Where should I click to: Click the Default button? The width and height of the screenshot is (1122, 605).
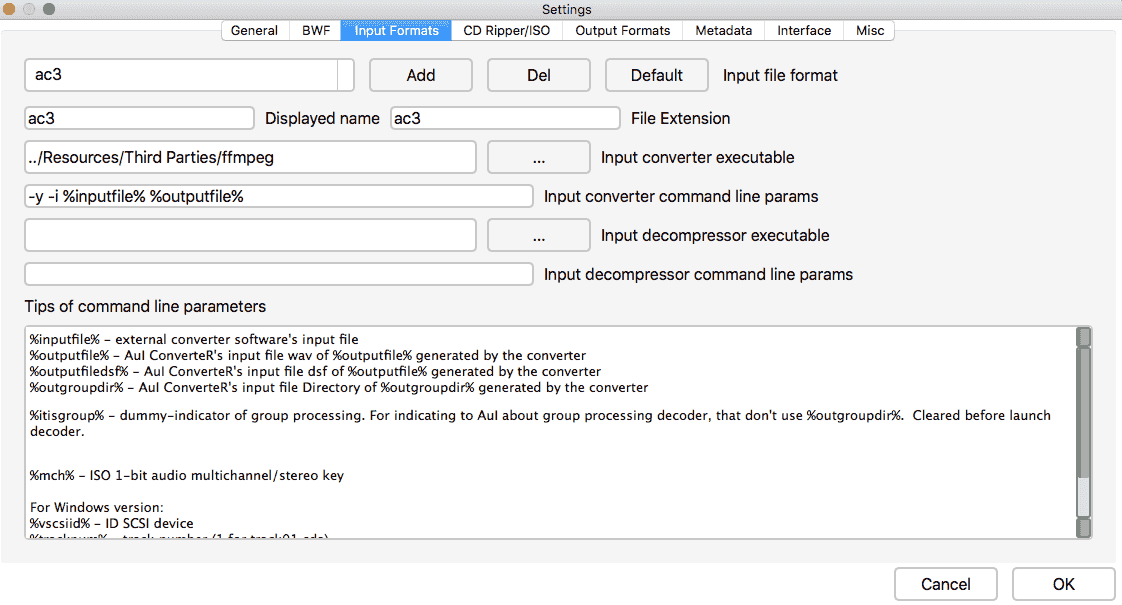tap(657, 75)
